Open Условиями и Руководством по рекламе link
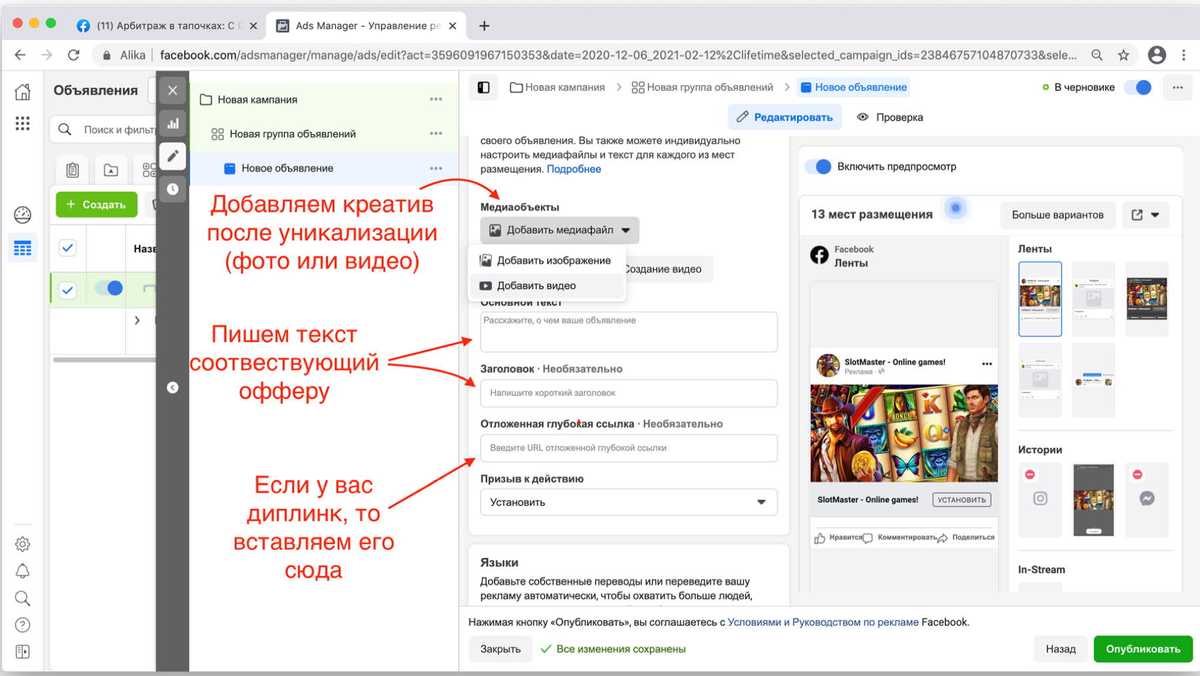The width and height of the screenshot is (1200, 676). (823, 622)
